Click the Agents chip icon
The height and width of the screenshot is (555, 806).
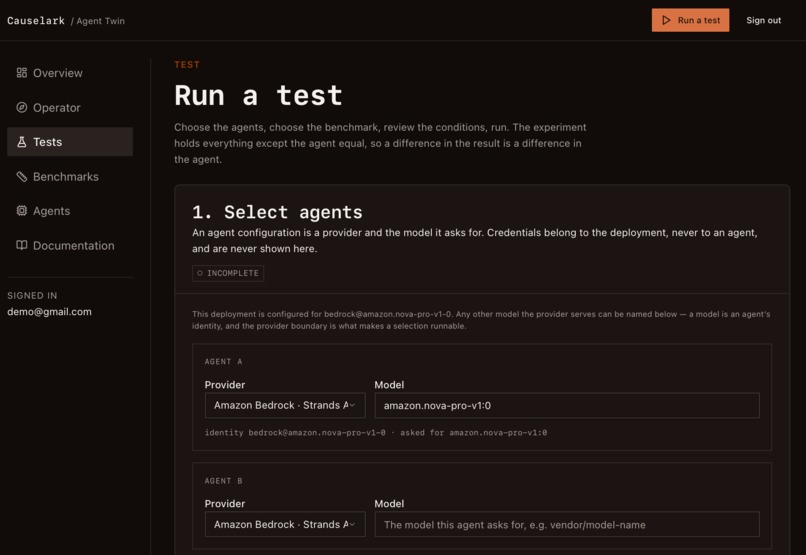[x=22, y=211]
